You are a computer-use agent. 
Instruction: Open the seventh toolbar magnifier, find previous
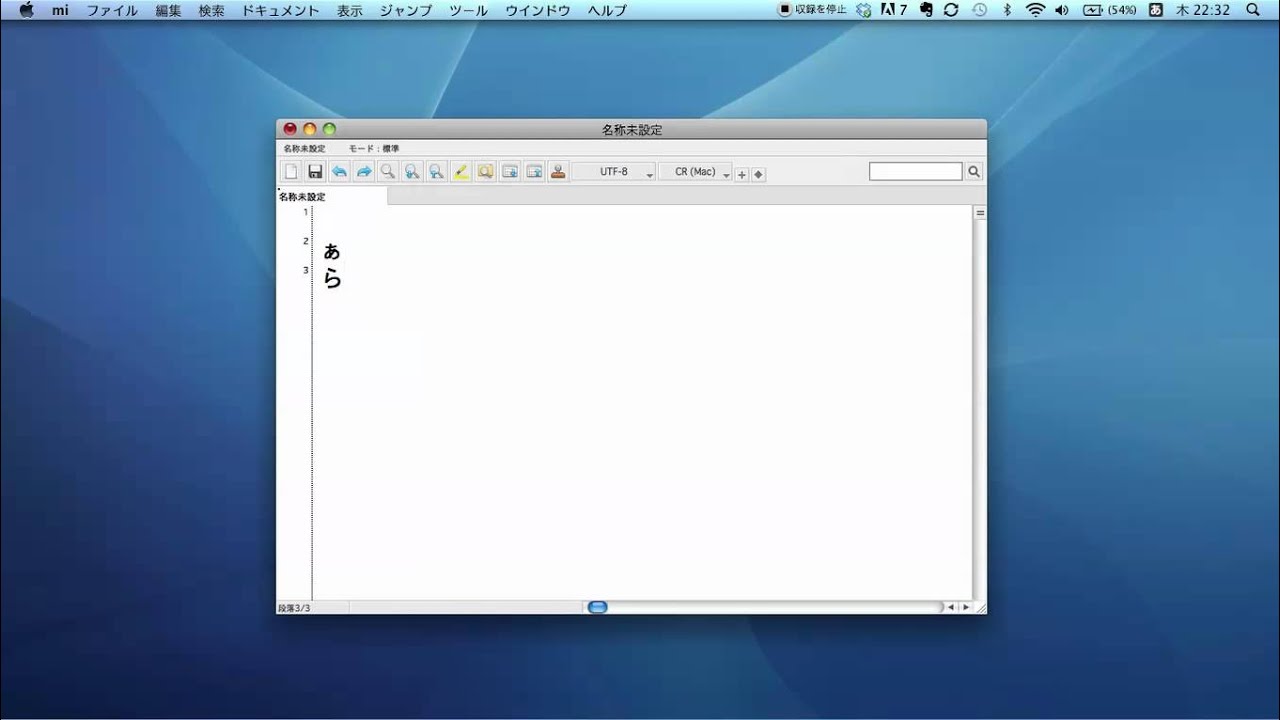point(436,171)
